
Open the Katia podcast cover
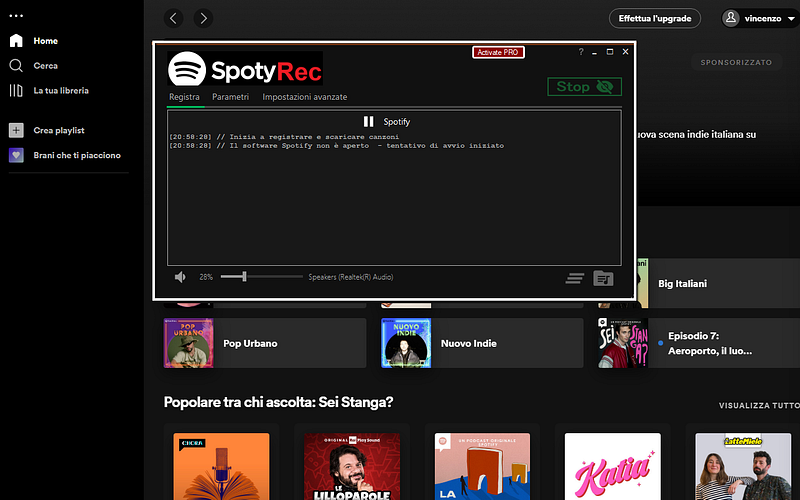pyautogui.click(x=613, y=466)
